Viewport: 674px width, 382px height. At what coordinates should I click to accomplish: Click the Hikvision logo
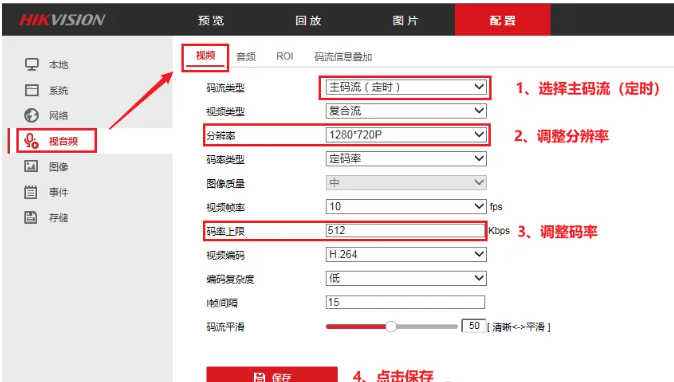click(62, 20)
